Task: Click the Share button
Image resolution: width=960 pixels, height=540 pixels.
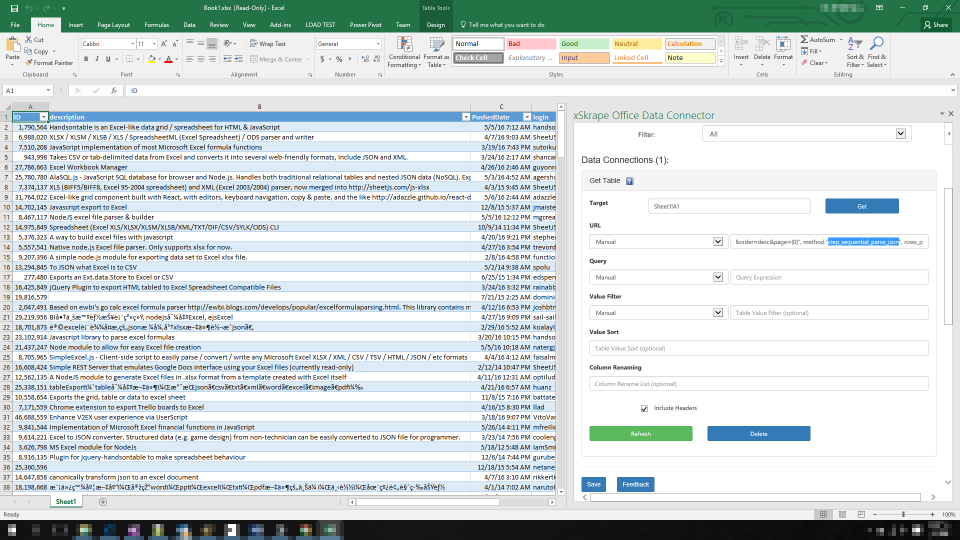Action: (x=936, y=25)
